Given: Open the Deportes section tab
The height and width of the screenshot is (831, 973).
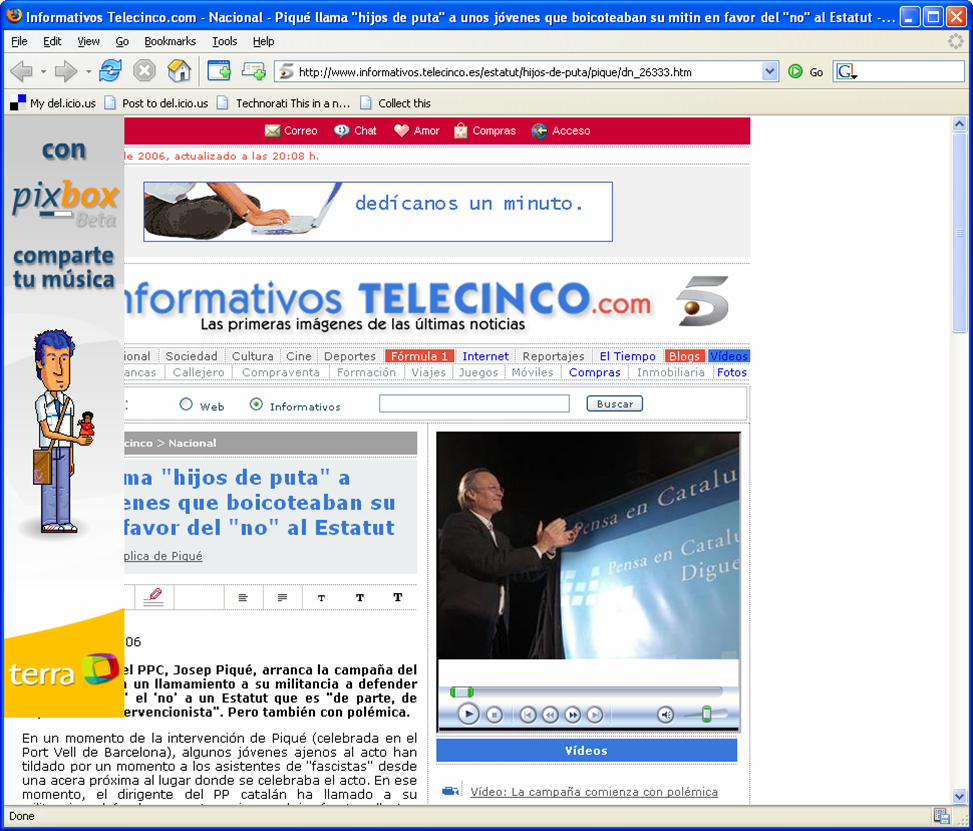Looking at the screenshot, I should 349,356.
